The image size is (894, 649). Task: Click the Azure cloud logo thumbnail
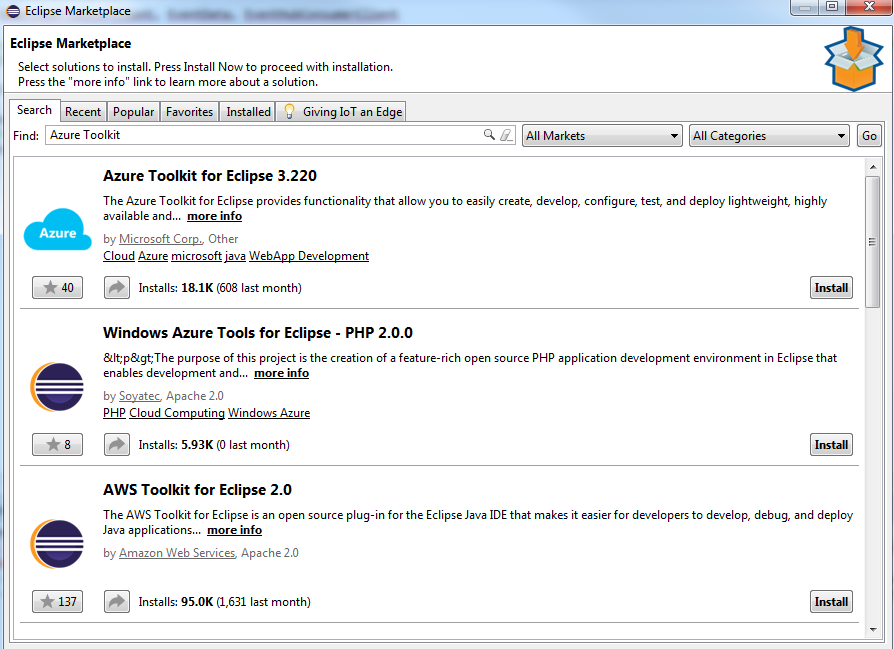pos(58,229)
